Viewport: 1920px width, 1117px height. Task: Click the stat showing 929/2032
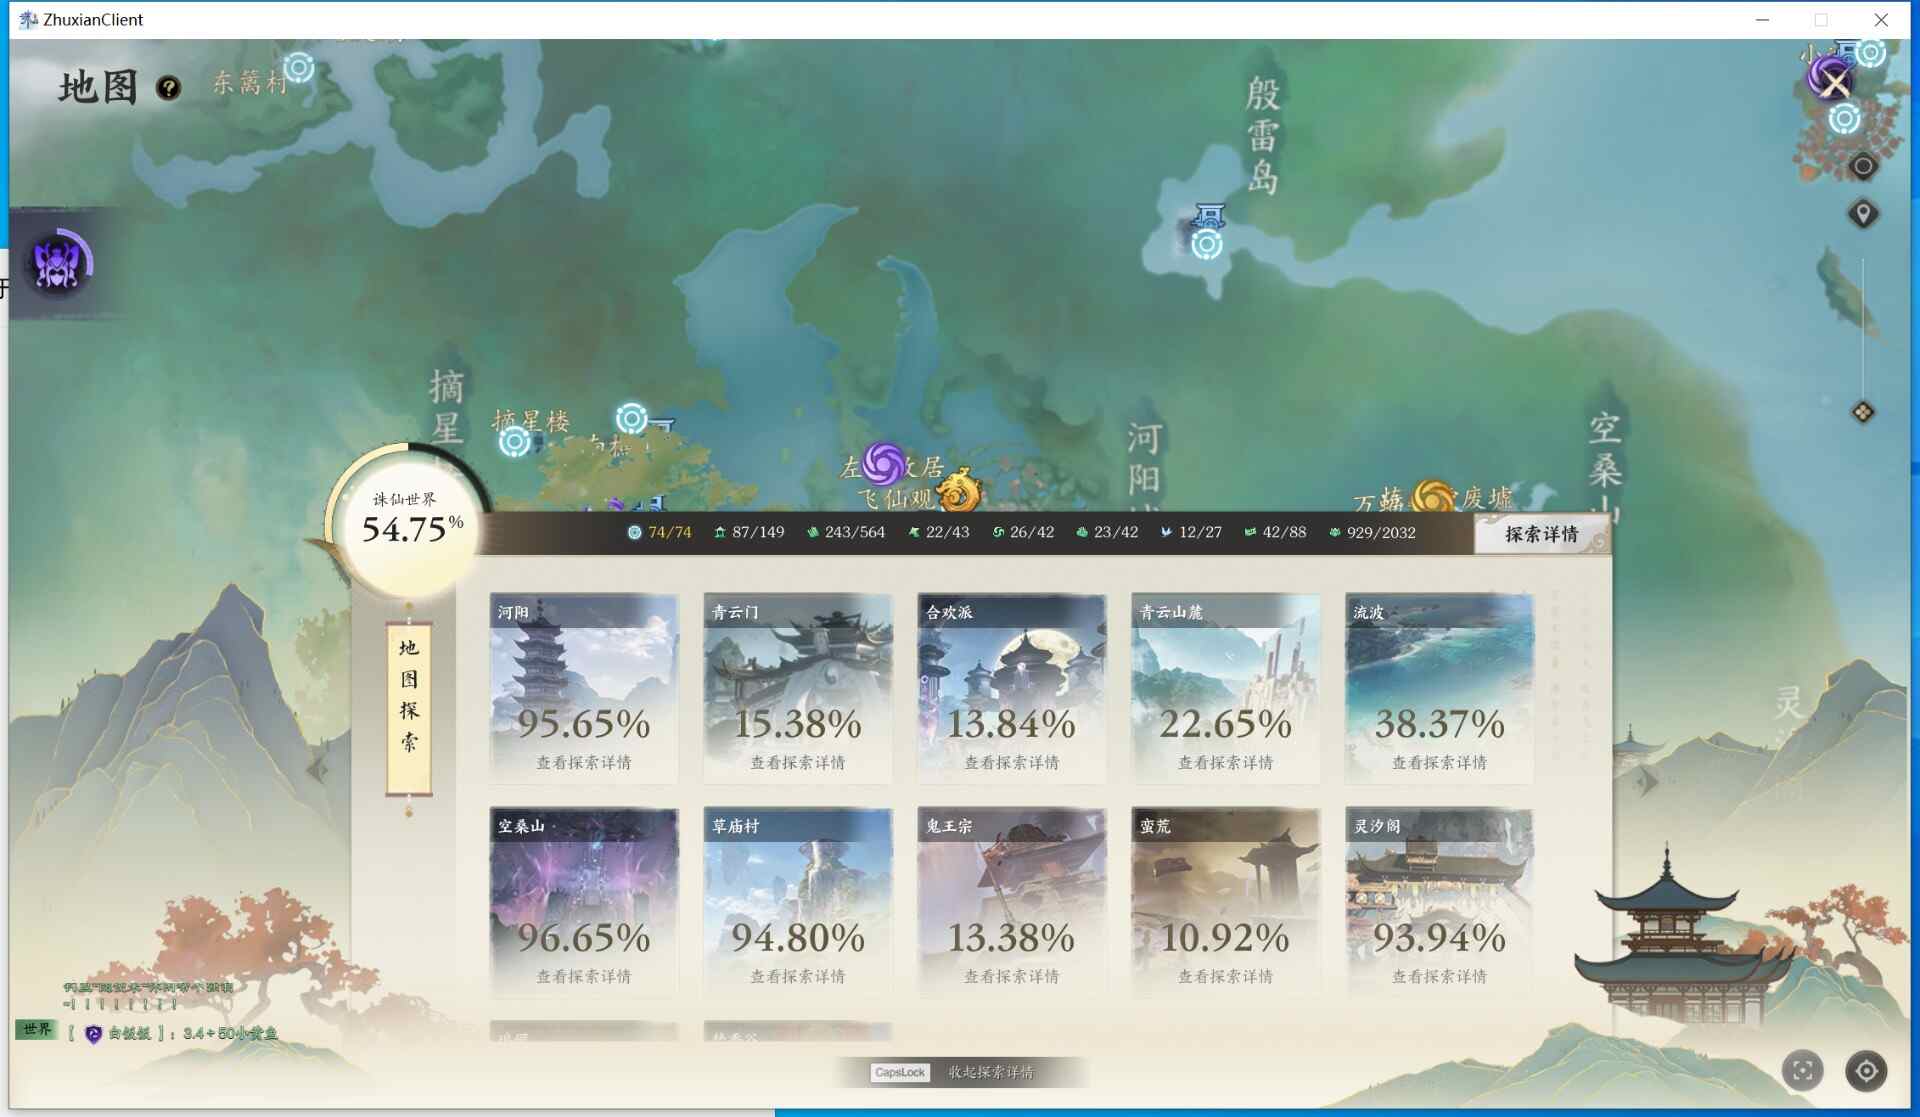click(x=1372, y=533)
